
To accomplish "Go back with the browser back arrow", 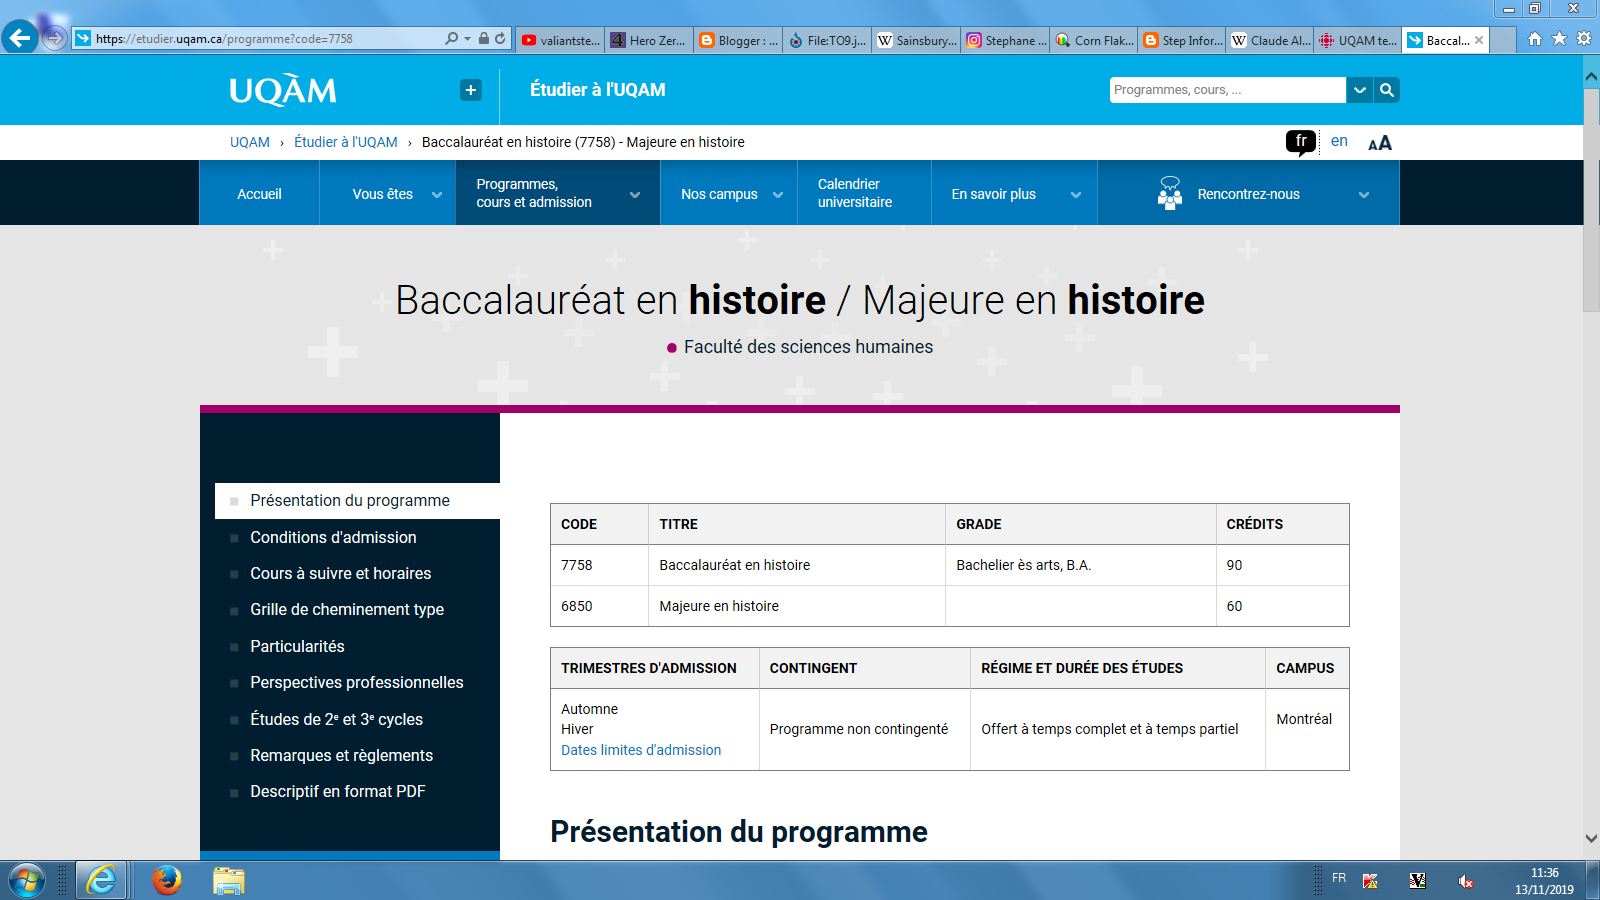I will (x=20, y=38).
